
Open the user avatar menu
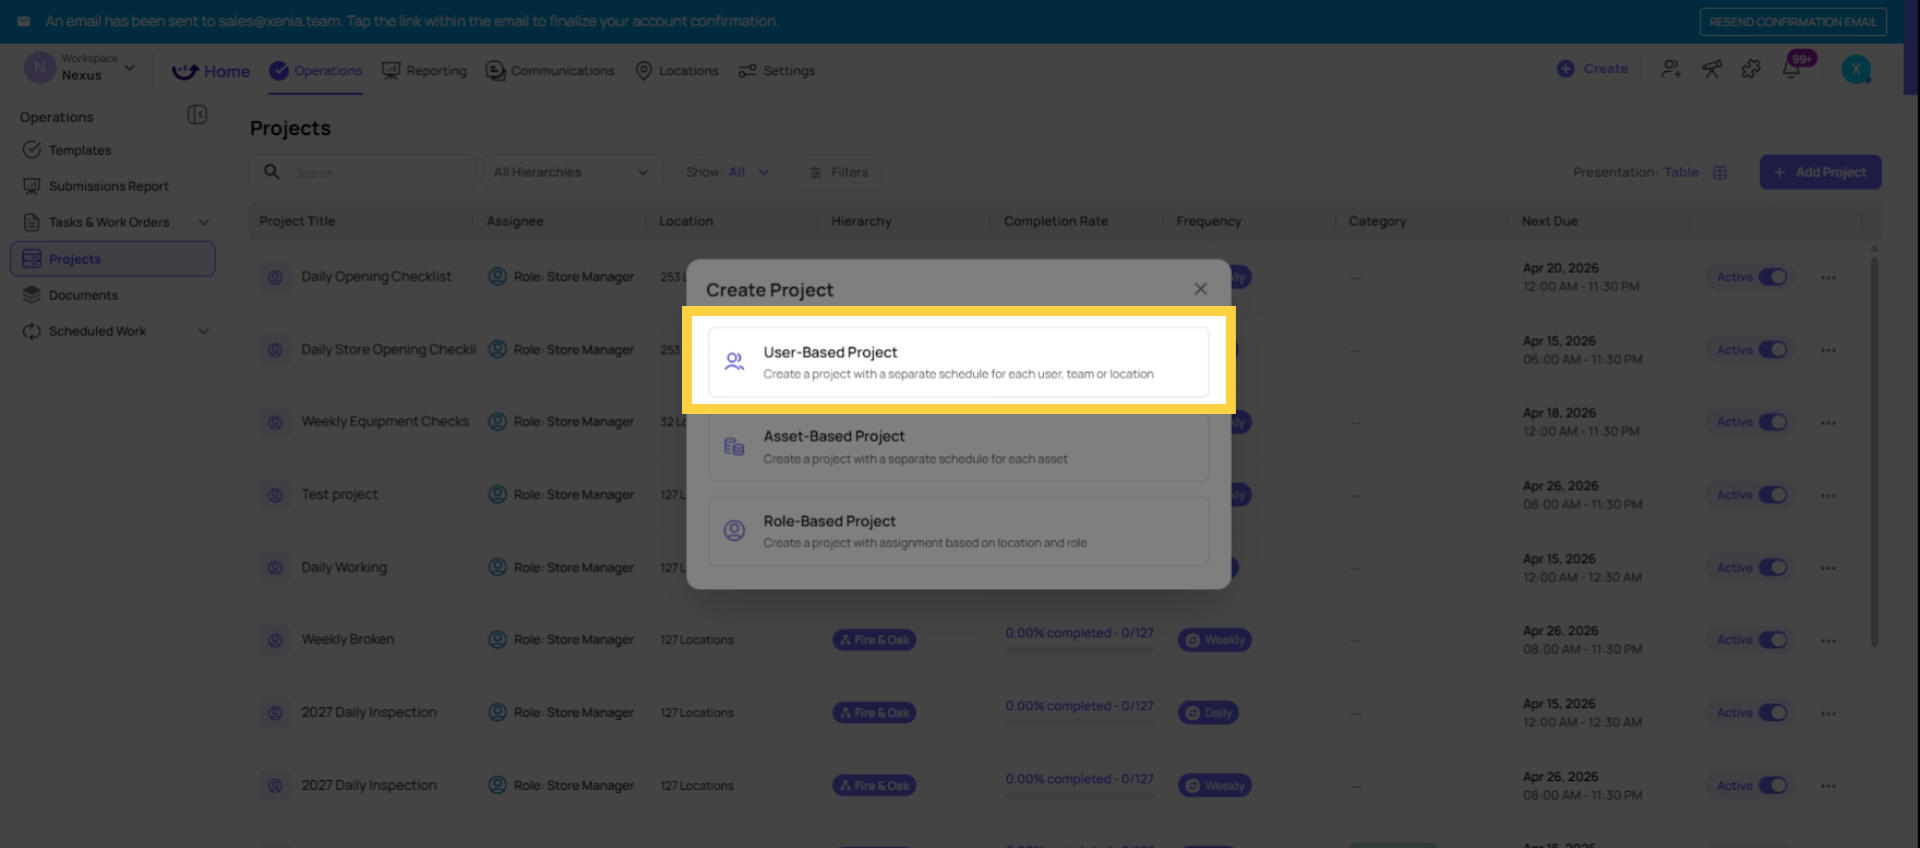coord(1856,69)
